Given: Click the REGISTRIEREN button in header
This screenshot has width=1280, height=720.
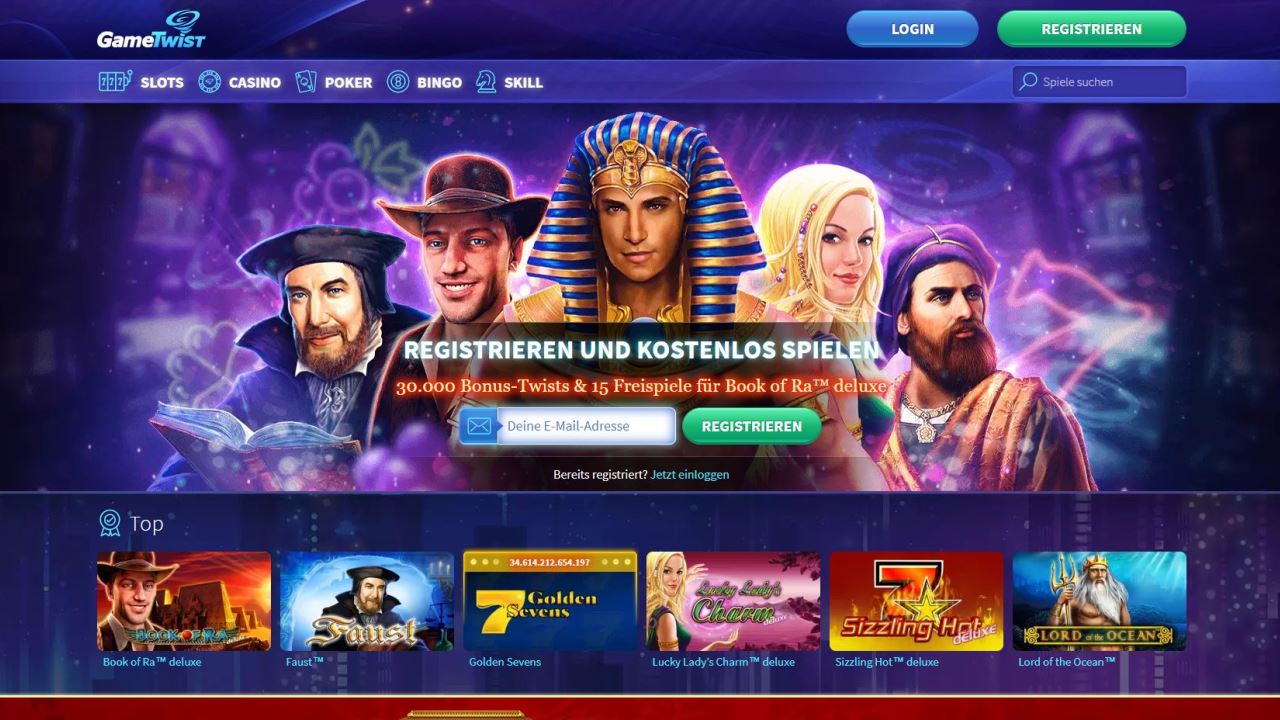Looking at the screenshot, I should click(x=1091, y=29).
